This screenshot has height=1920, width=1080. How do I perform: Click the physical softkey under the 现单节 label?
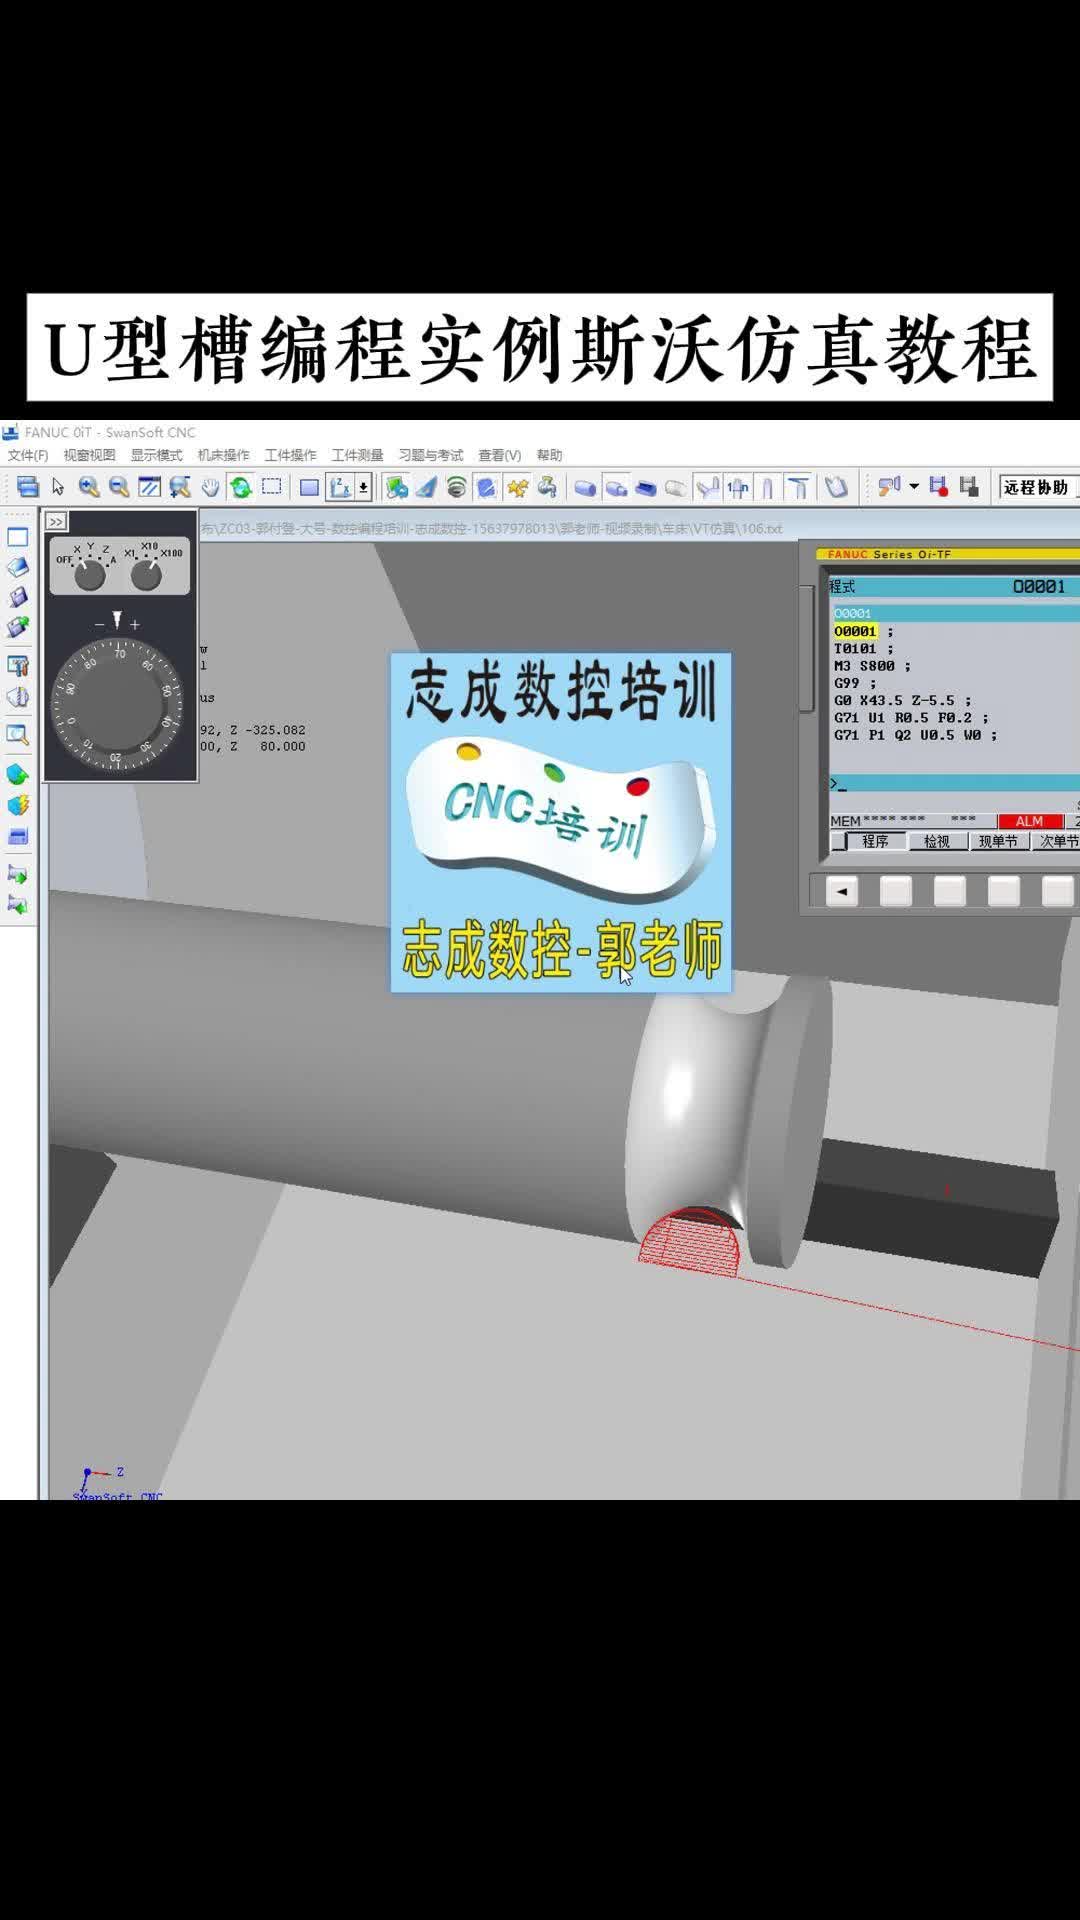point(1004,891)
